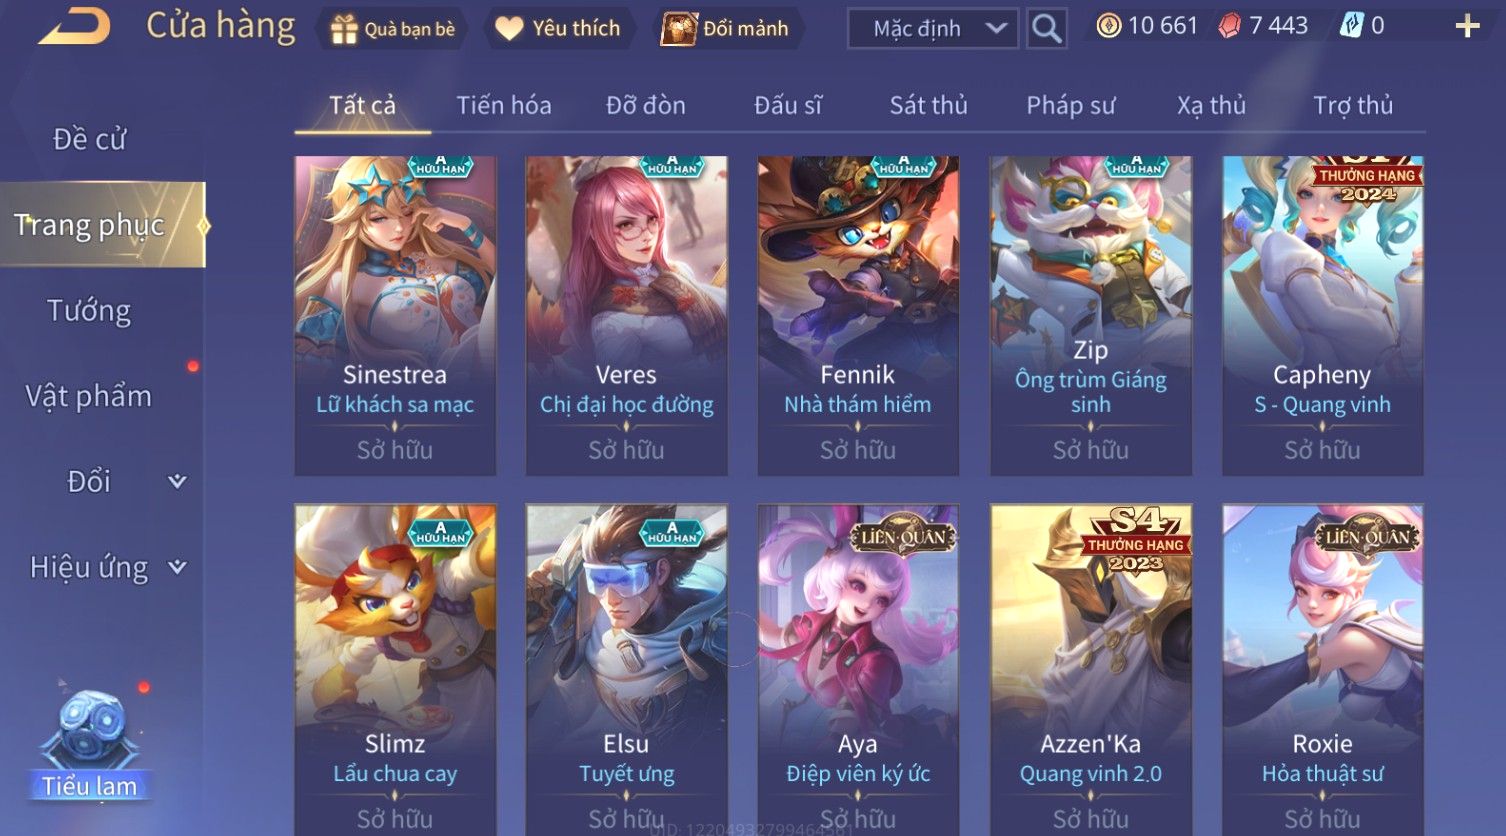The height and width of the screenshot is (836, 1506).
Task: Go back using the golden return arrow
Action: point(74,27)
